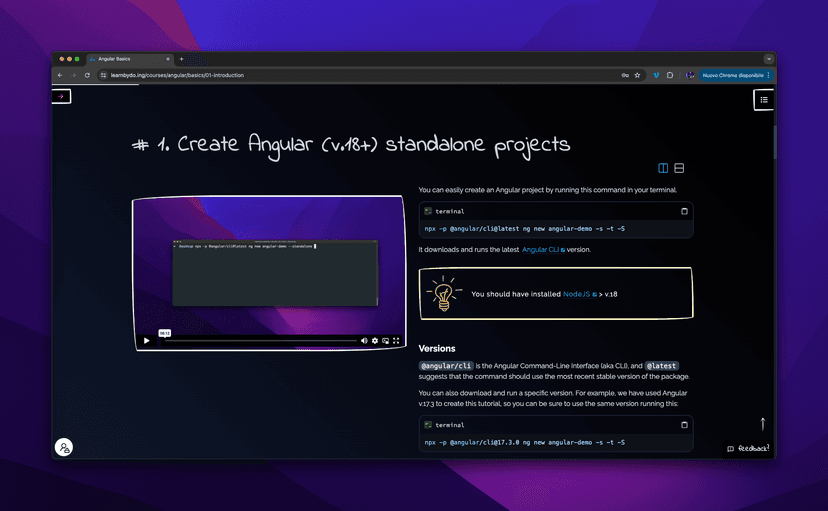The height and width of the screenshot is (511, 828).
Task: Click Nuovo Chrome disponibile update button
Action: (736, 75)
